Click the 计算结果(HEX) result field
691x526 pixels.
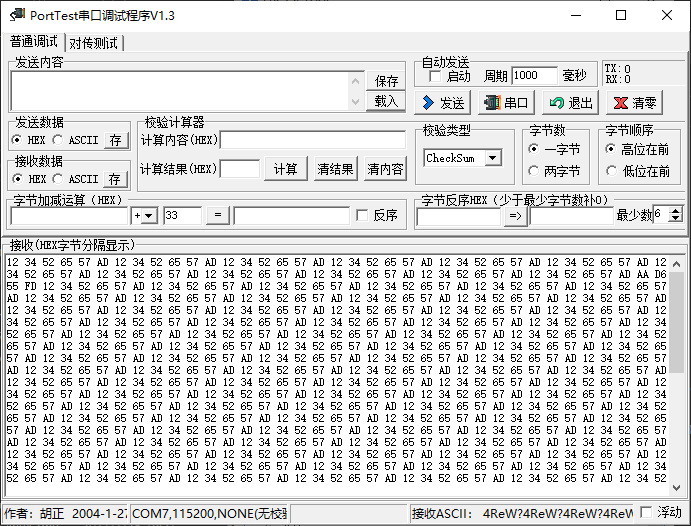pos(240,169)
